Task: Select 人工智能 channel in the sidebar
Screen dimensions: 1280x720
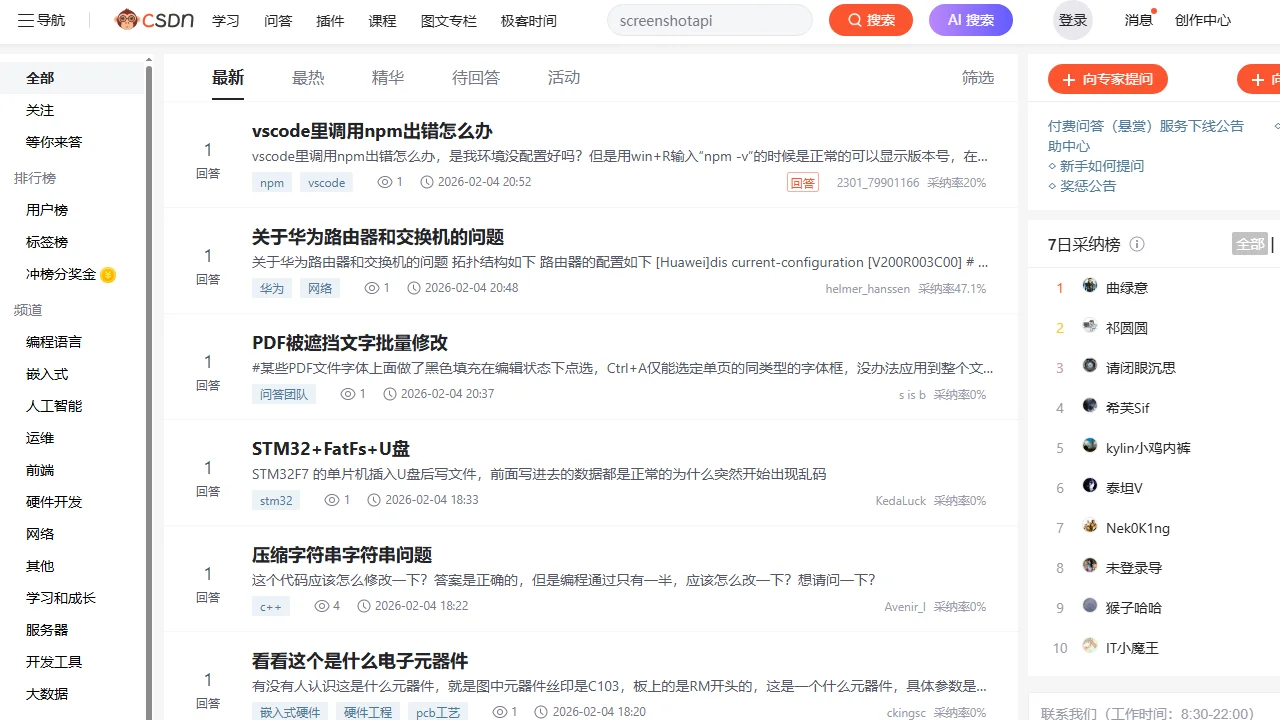Action: [x=54, y=406]
